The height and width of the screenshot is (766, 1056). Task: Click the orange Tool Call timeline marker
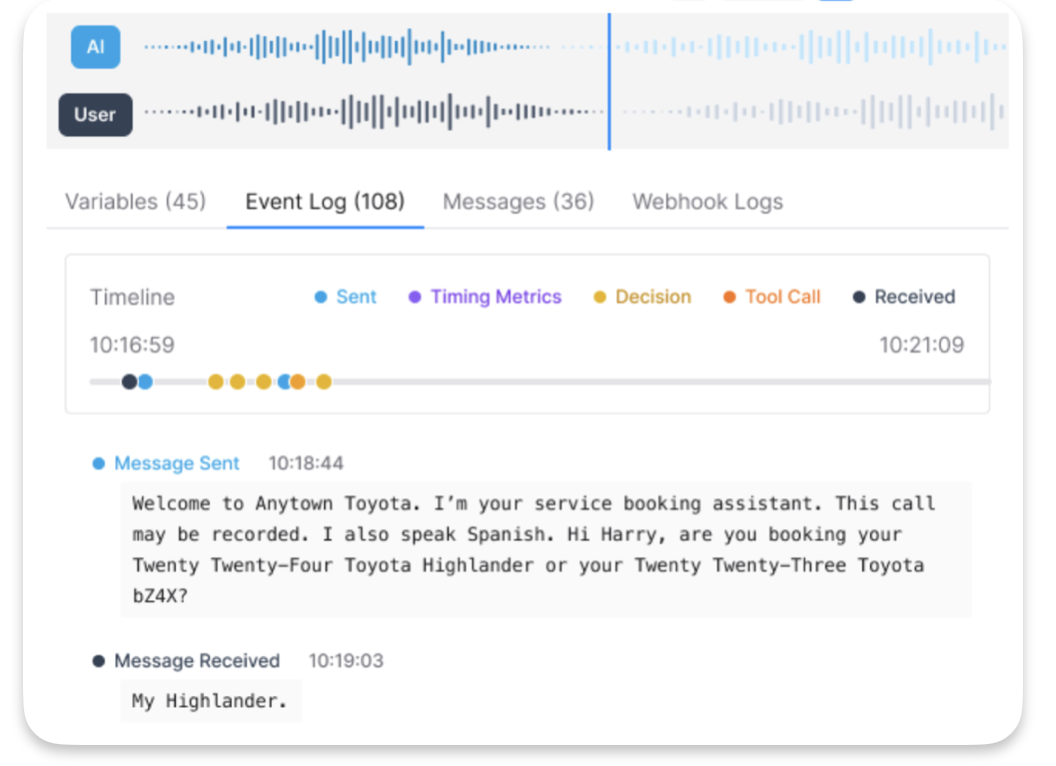[298, 381]
